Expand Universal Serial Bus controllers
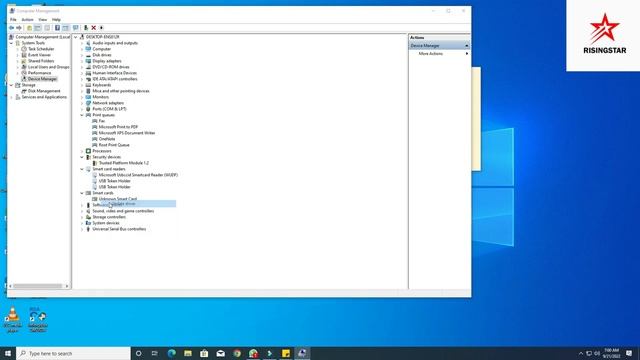Viewport: 640px width, 360px height. coord(82,229)
